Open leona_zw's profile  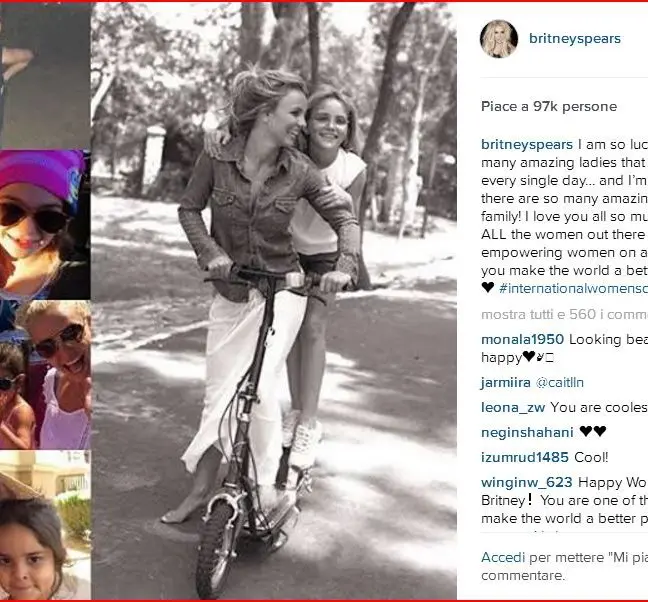(514, 407)
